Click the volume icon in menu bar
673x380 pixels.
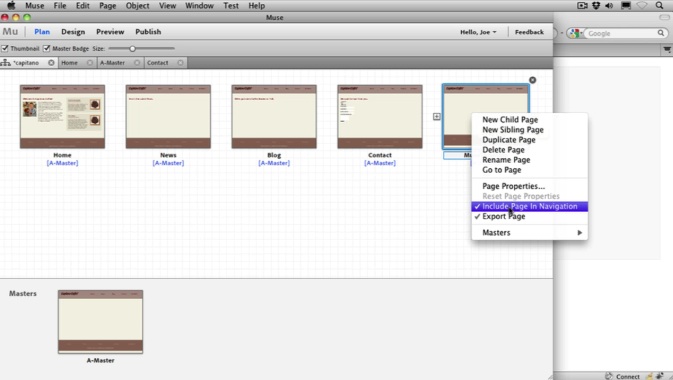pos(609,6)
